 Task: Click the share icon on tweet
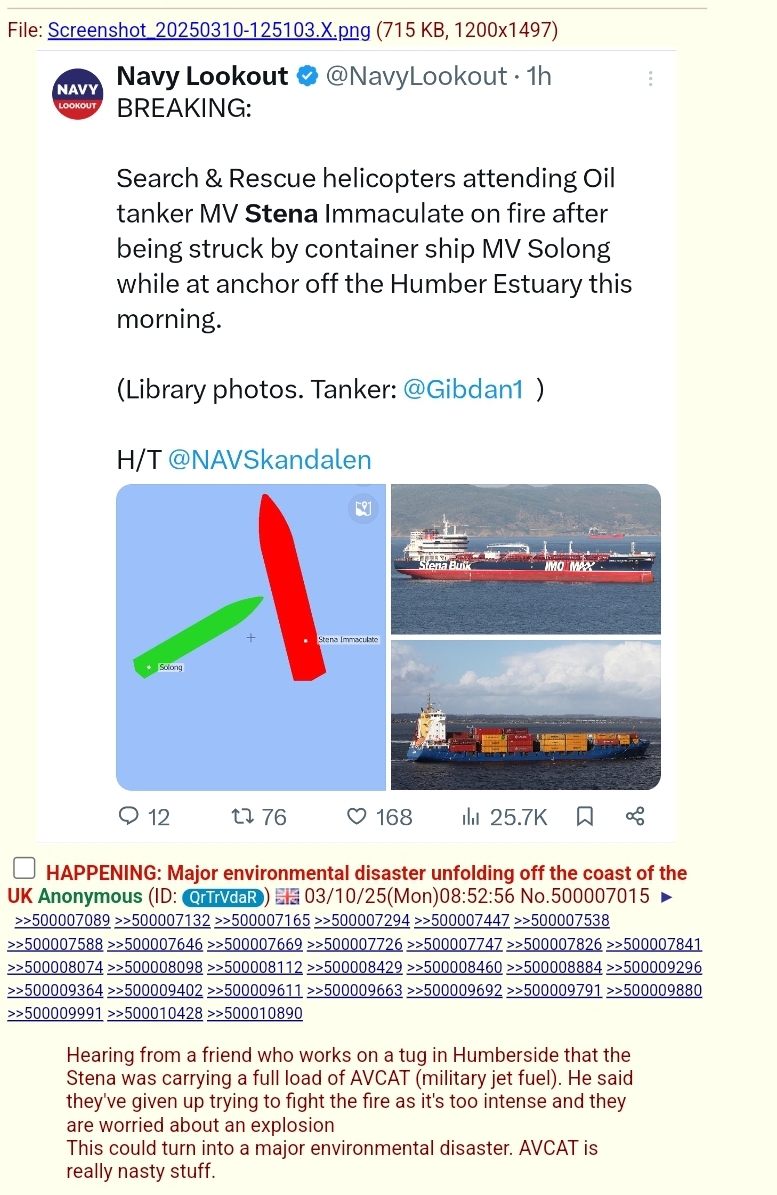coord(635,816)
